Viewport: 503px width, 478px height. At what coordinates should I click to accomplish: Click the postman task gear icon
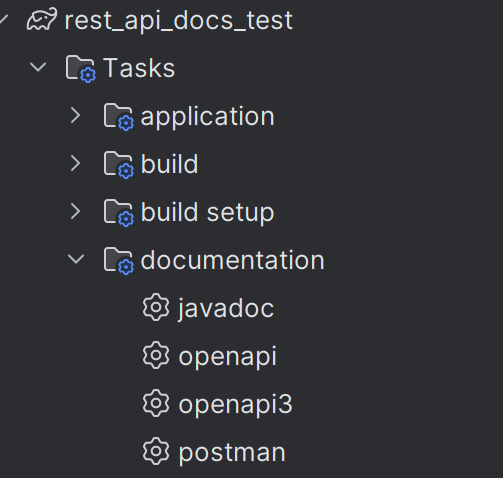156,451
